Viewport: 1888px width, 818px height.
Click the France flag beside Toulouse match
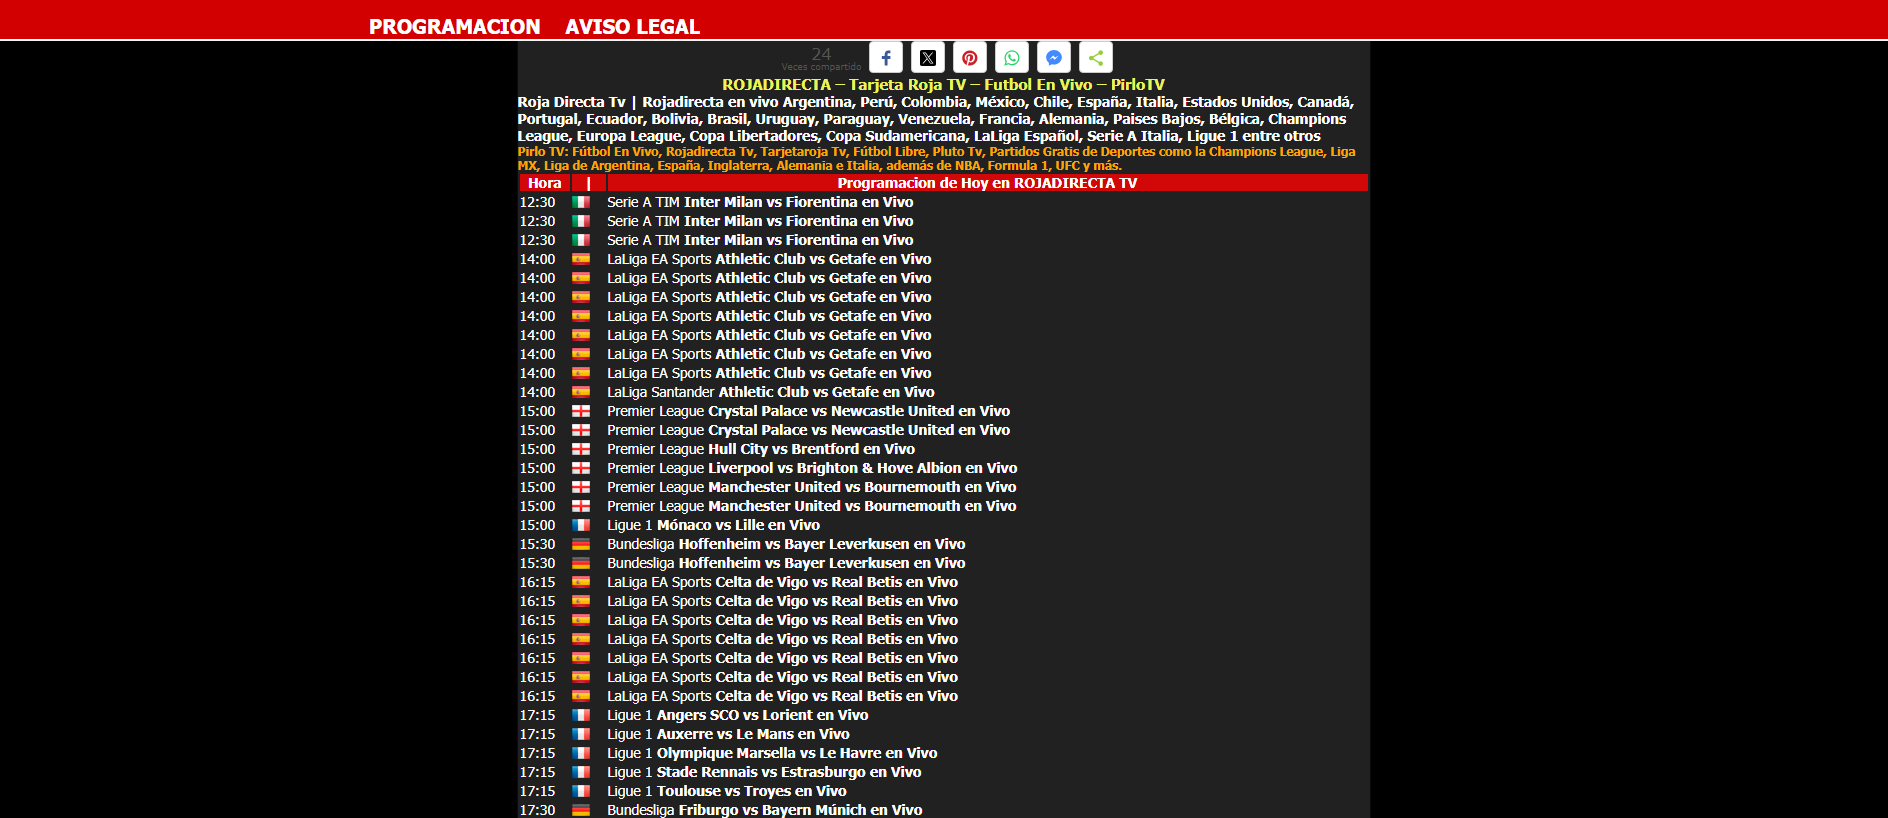tap(581, 791)
